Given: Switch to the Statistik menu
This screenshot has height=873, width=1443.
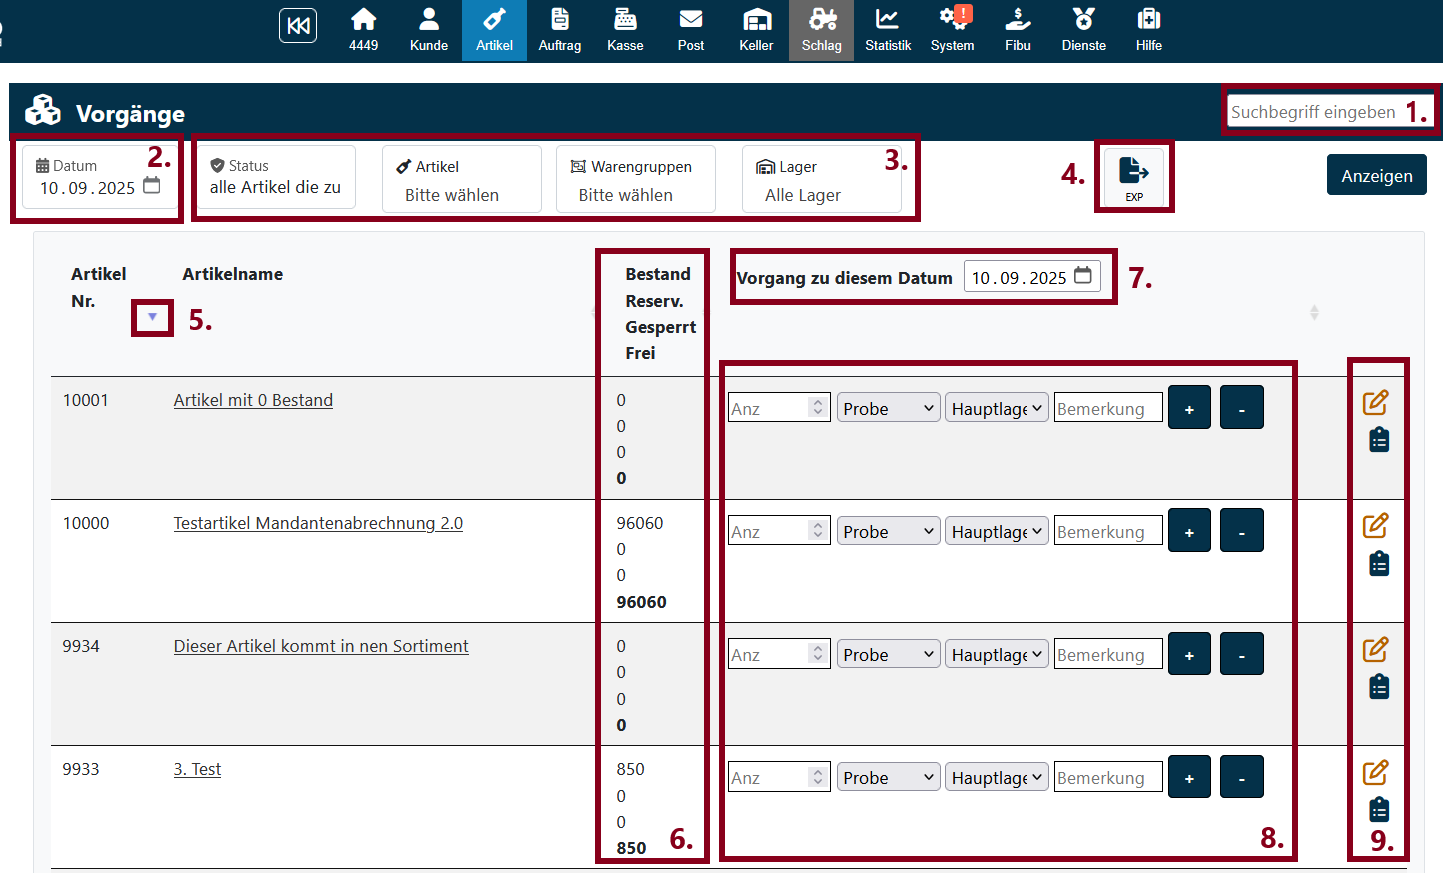Looking at the screenshot, I should tap(887, 30).
